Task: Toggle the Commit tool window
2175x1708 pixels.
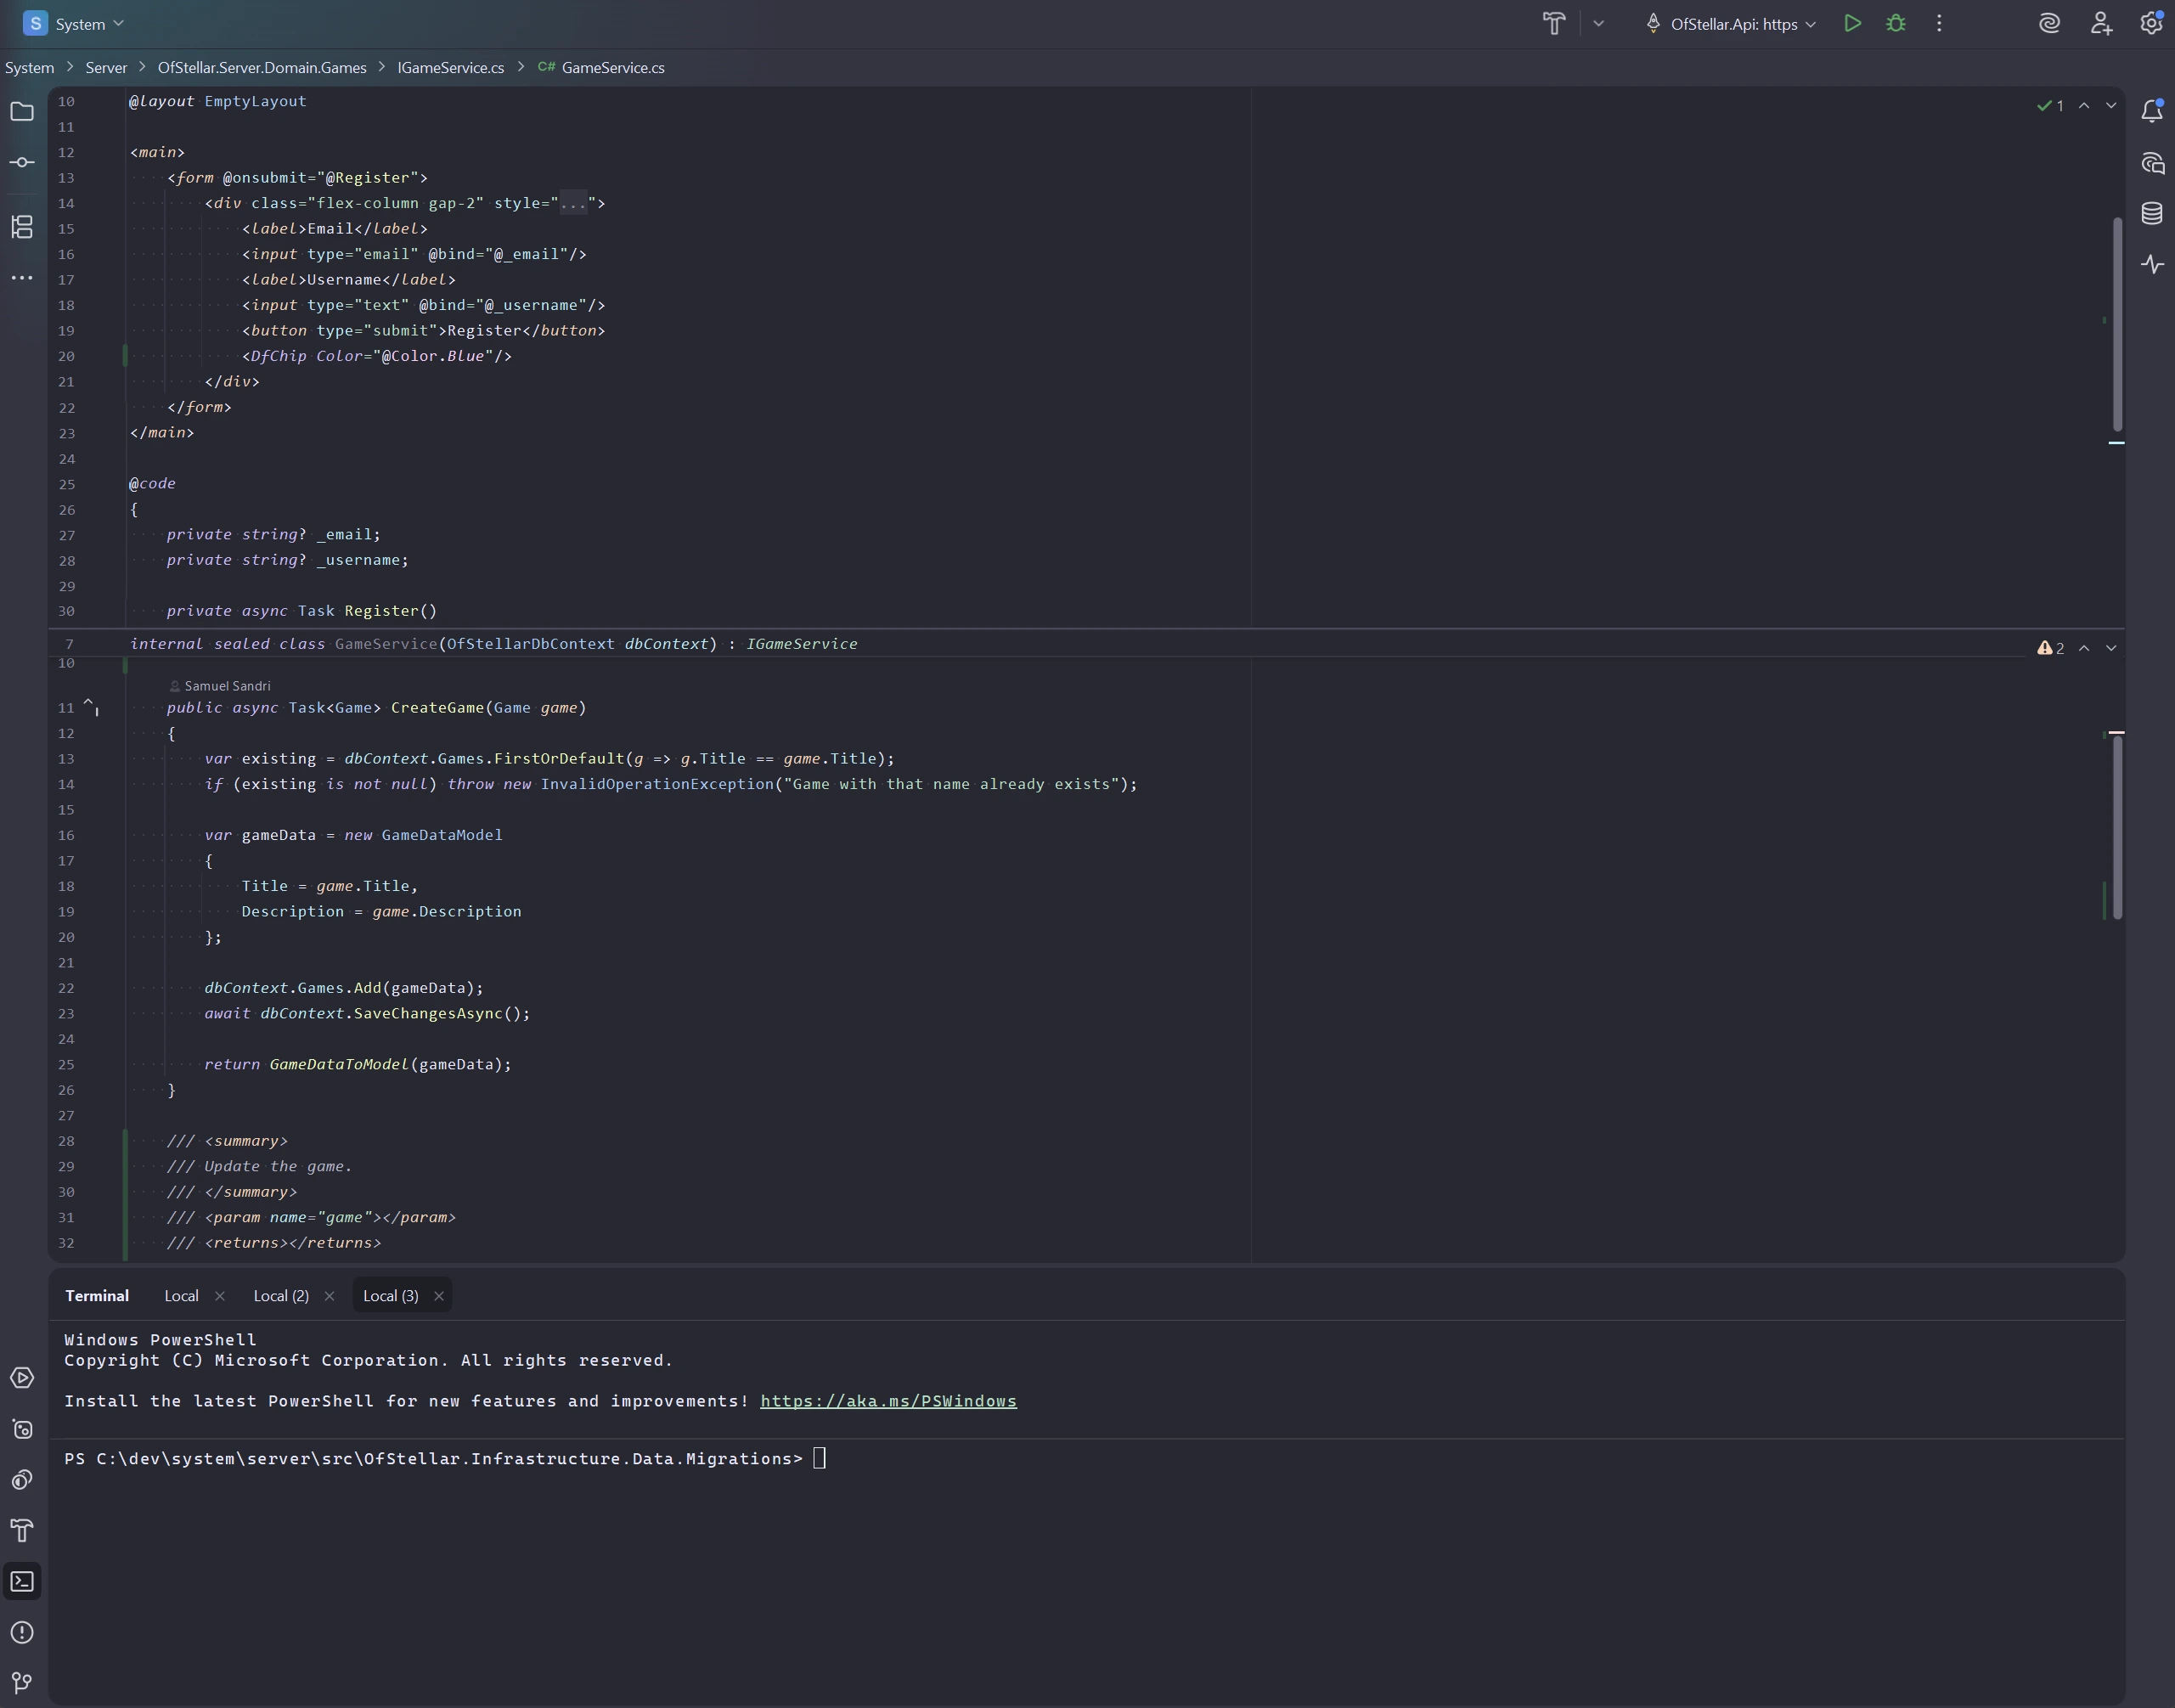Action: [22, 162]
